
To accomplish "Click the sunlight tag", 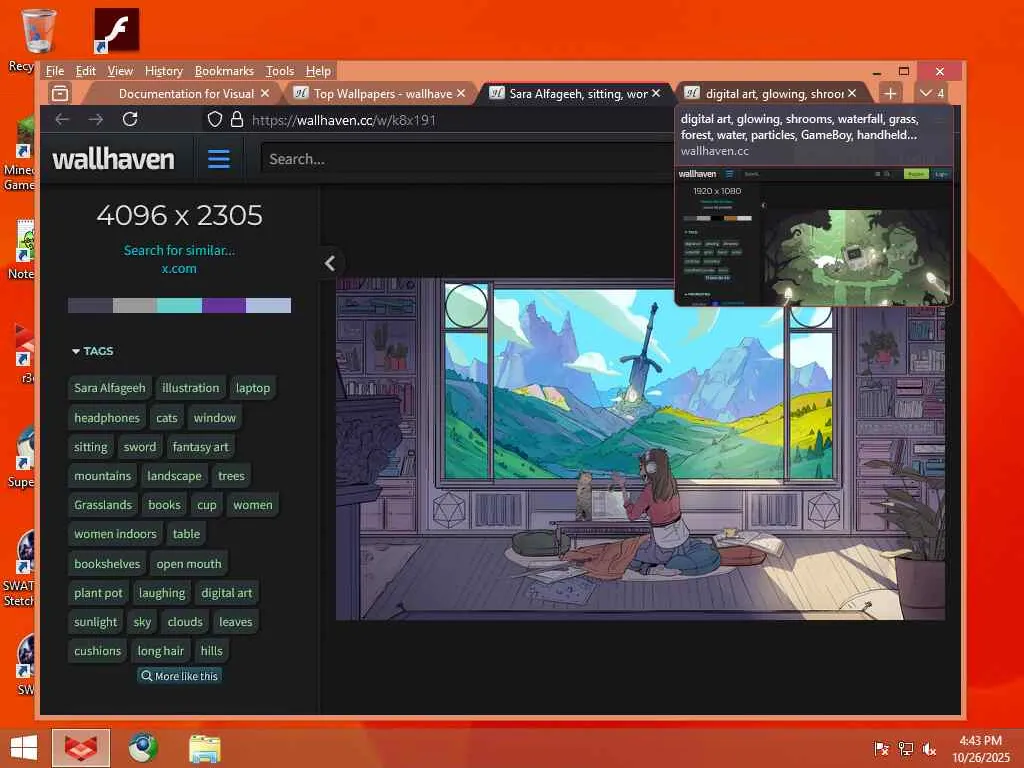I will [95, 622].
